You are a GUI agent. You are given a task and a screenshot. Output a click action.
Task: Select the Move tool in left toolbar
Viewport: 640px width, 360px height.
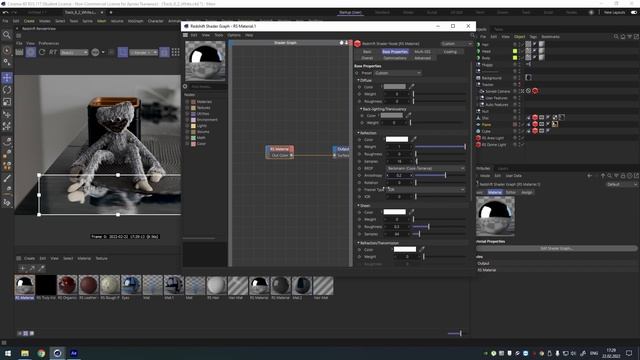pyautogui.click(x=7, y=78)
